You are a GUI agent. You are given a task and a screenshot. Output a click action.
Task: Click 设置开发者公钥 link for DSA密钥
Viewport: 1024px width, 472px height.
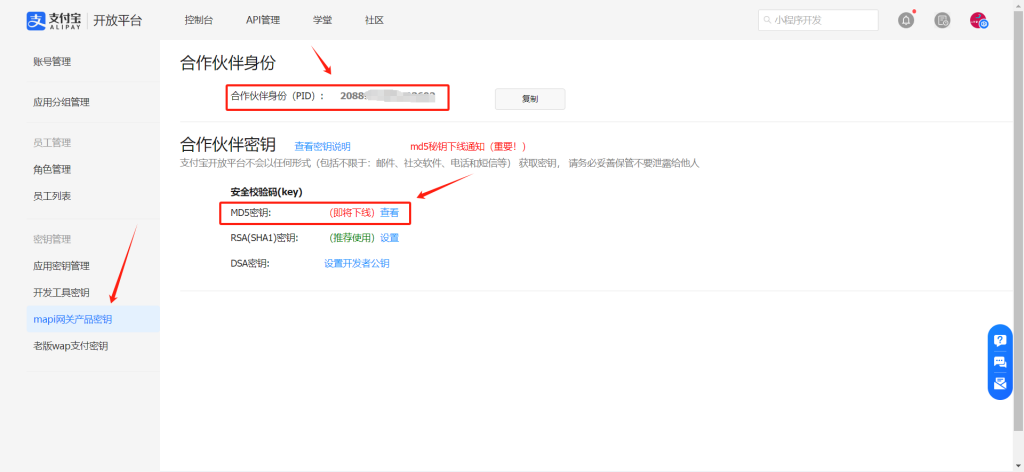pyautogui.click(x=357, y=263)
